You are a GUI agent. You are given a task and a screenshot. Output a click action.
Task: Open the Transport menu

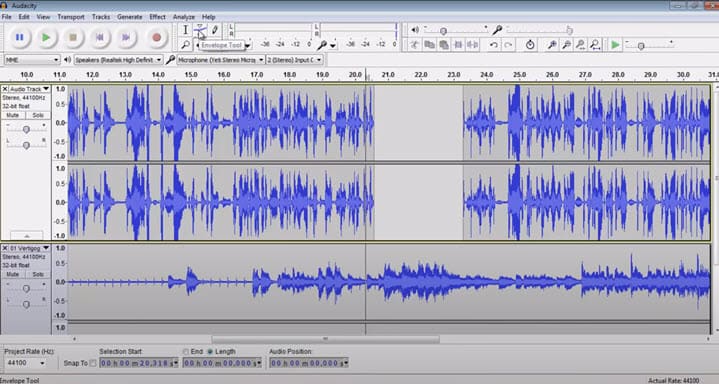(71, 17)
